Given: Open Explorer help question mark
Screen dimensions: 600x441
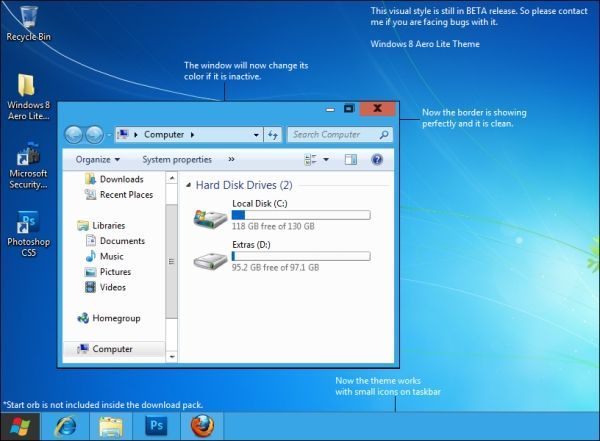Looking at the screenshot, I should point(377,160).
